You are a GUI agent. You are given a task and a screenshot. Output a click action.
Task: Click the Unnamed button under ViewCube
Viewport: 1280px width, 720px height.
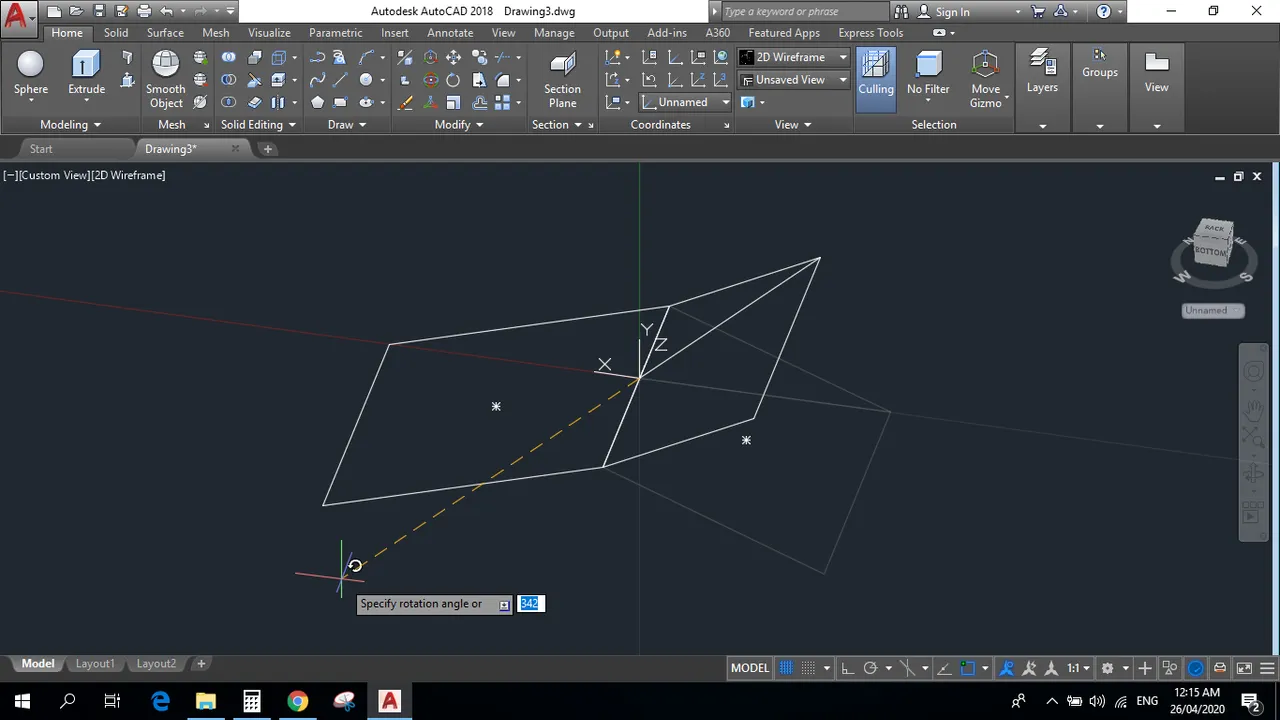click(1213, 311)
